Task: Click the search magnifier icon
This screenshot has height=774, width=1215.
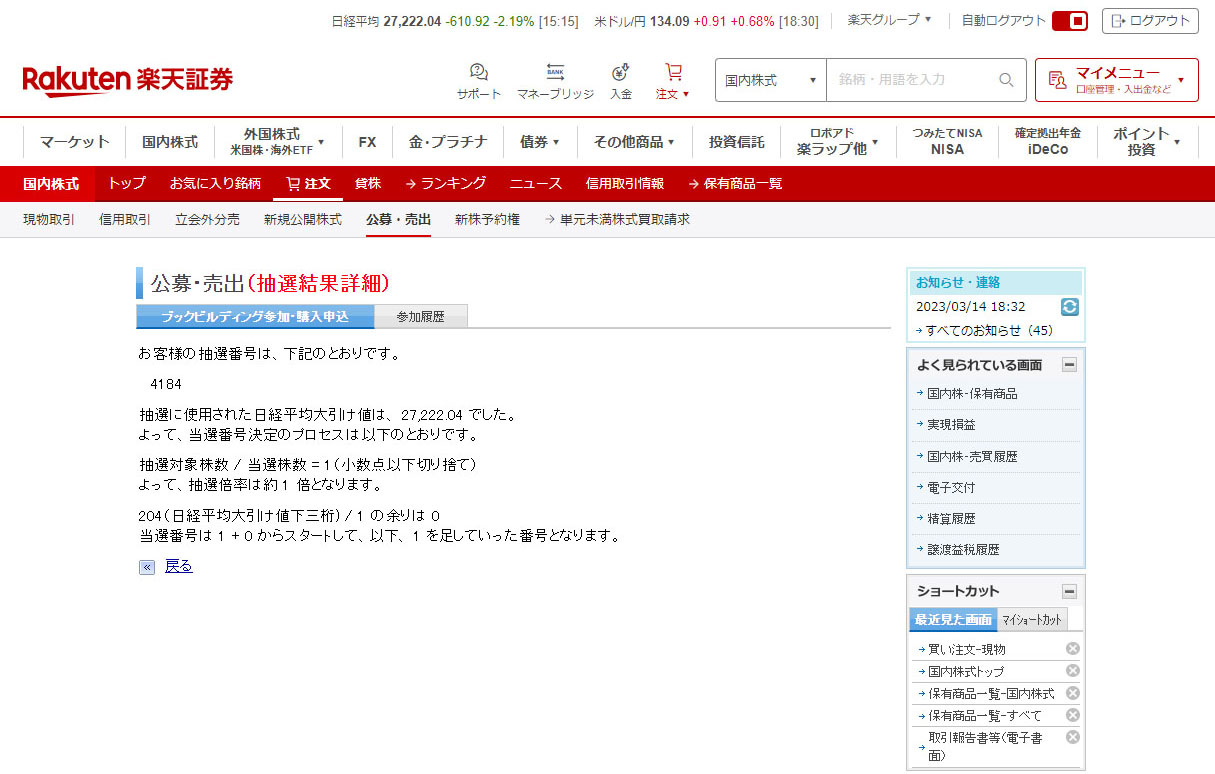Action: [x=1006, y=80]
